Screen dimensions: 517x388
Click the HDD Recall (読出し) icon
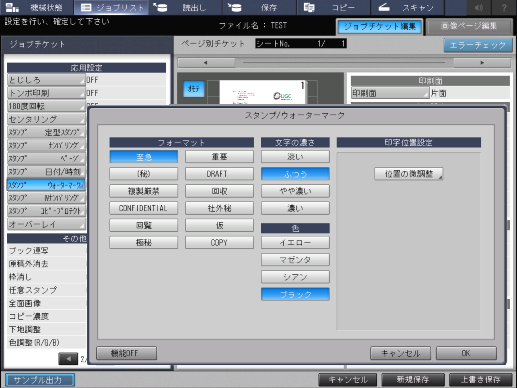click(160, 7)
